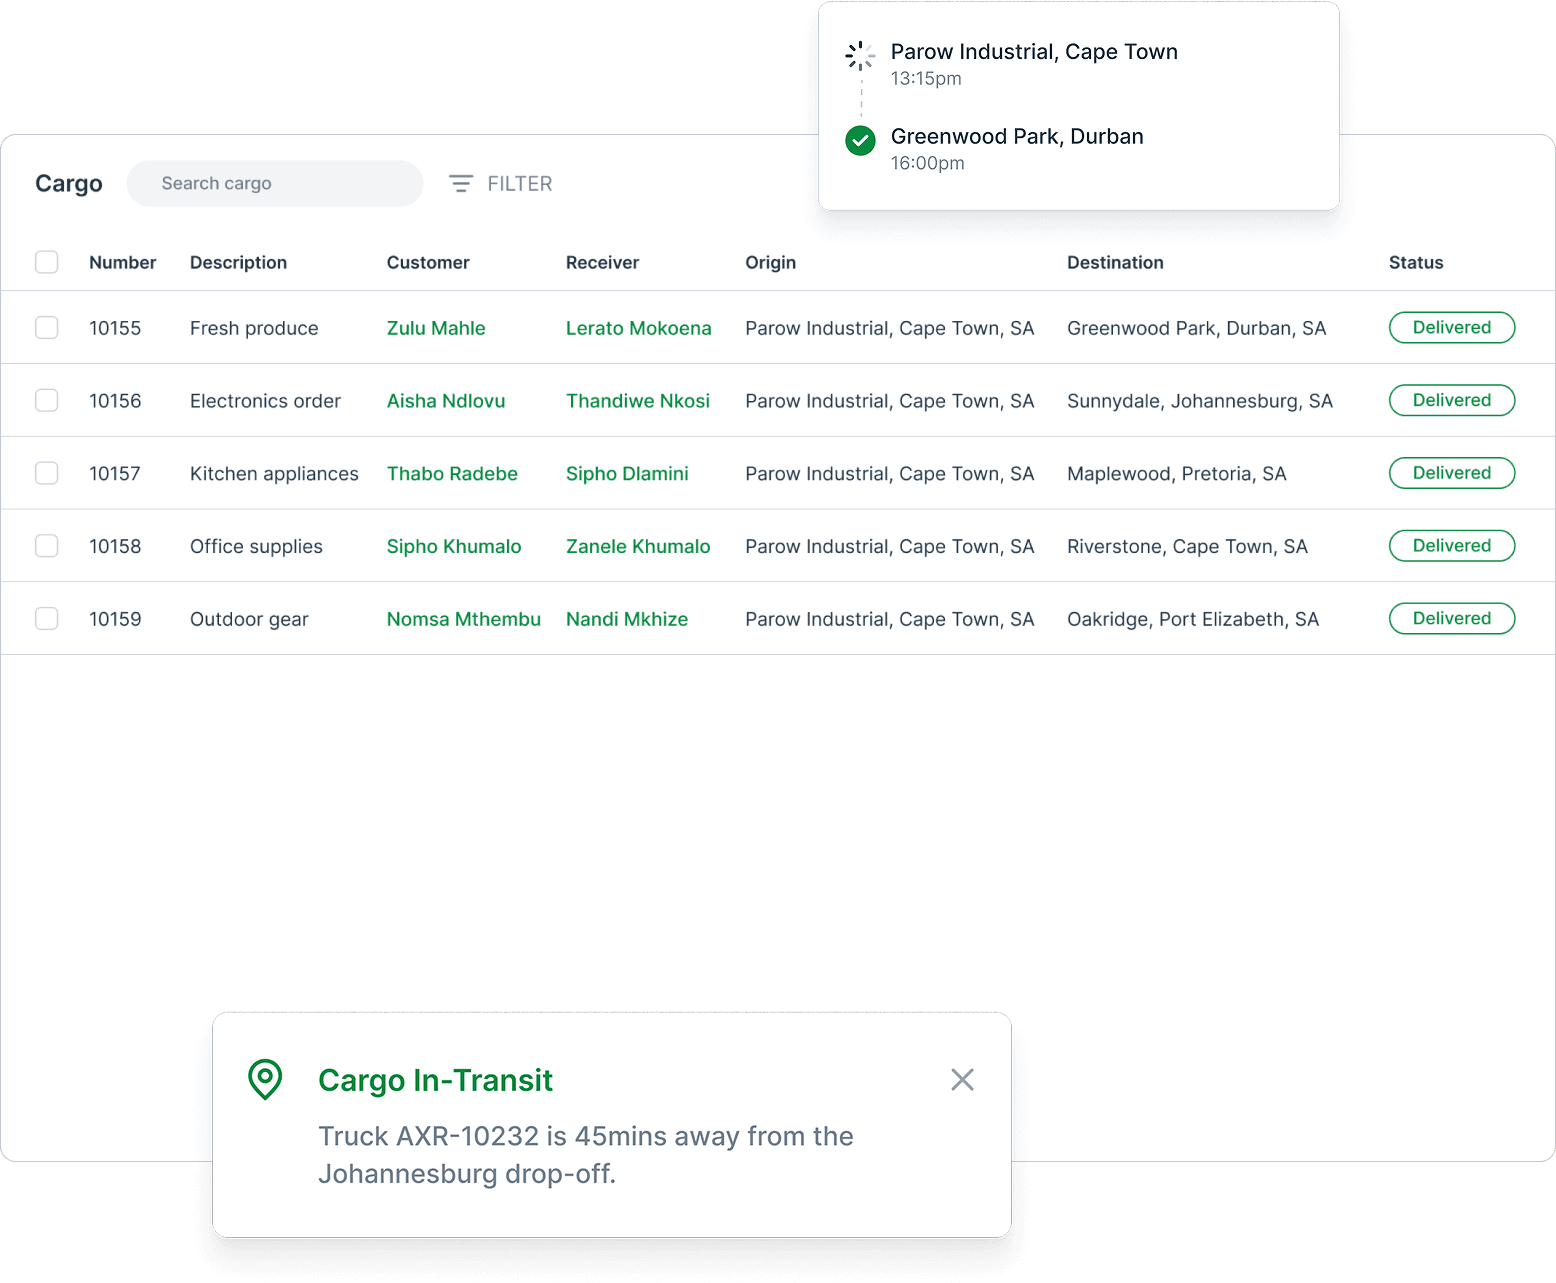The width and height of the screenshot is (1556, 1283).
Task: Click the Number column header
Action: [x=122, y=262]
